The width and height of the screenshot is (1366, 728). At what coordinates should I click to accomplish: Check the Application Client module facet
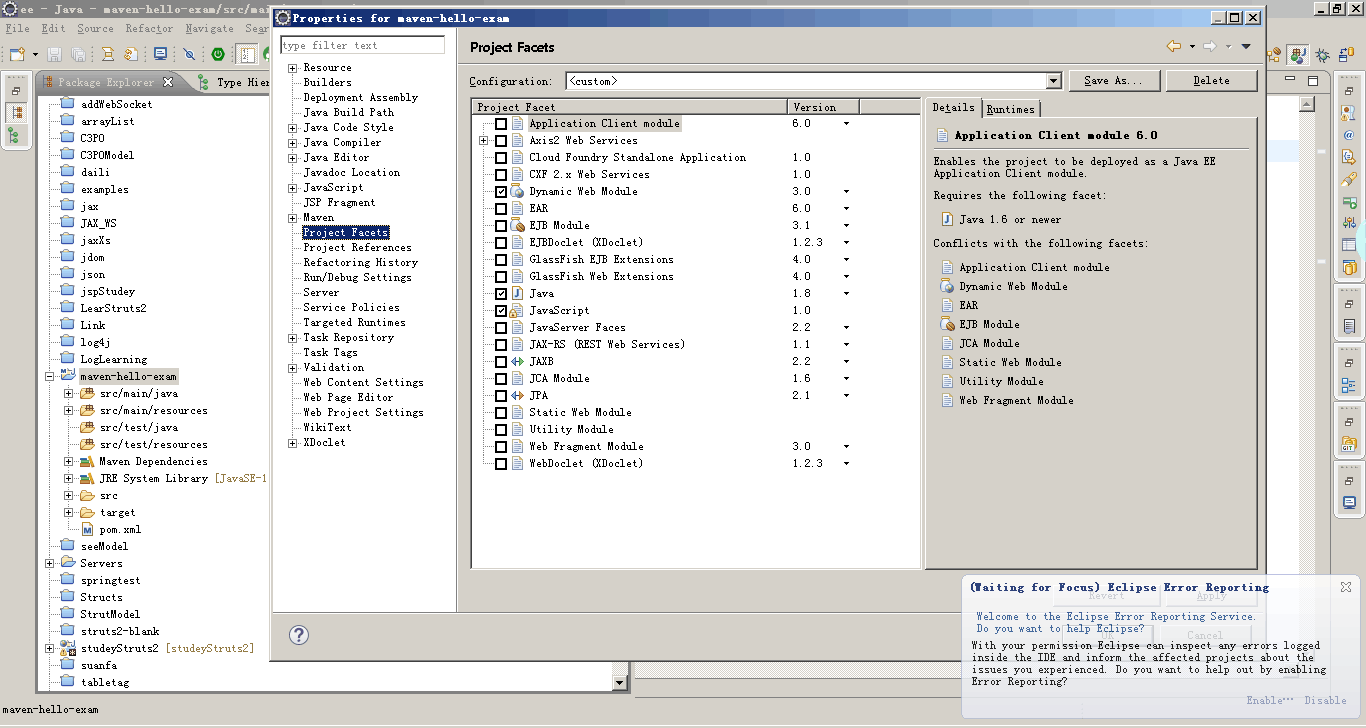pos(501,124)
